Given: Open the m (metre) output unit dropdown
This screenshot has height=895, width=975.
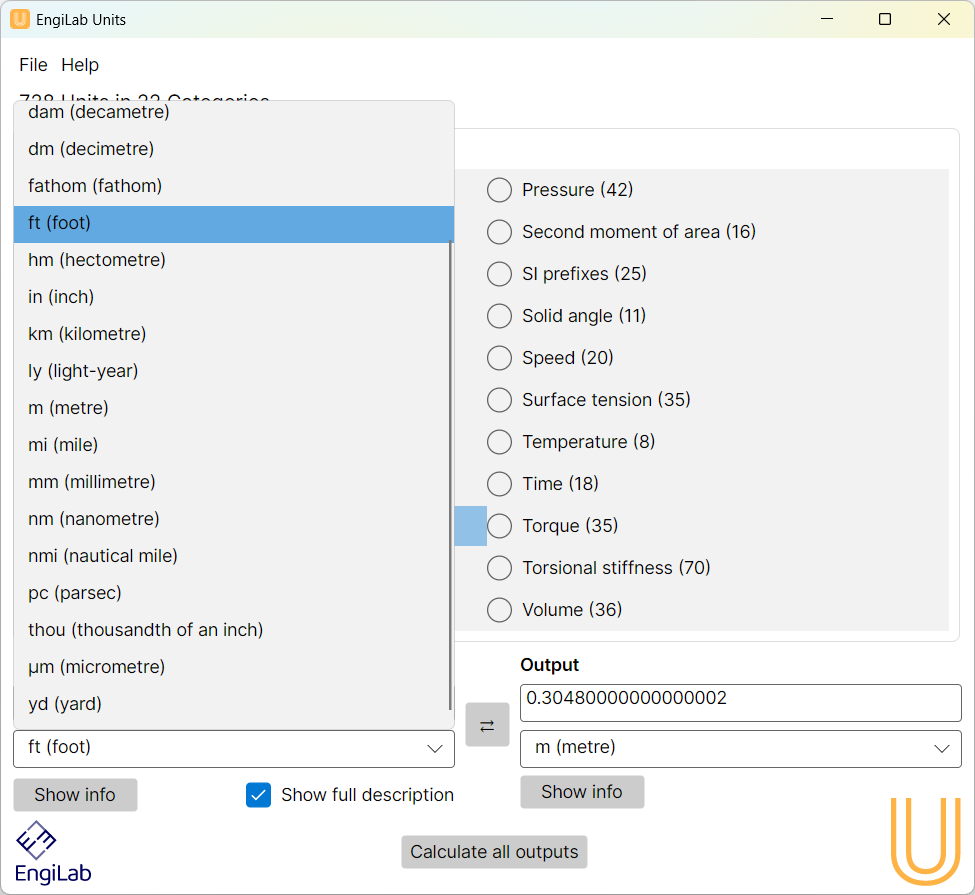Looking at the screenshot, I should point(740,748).
